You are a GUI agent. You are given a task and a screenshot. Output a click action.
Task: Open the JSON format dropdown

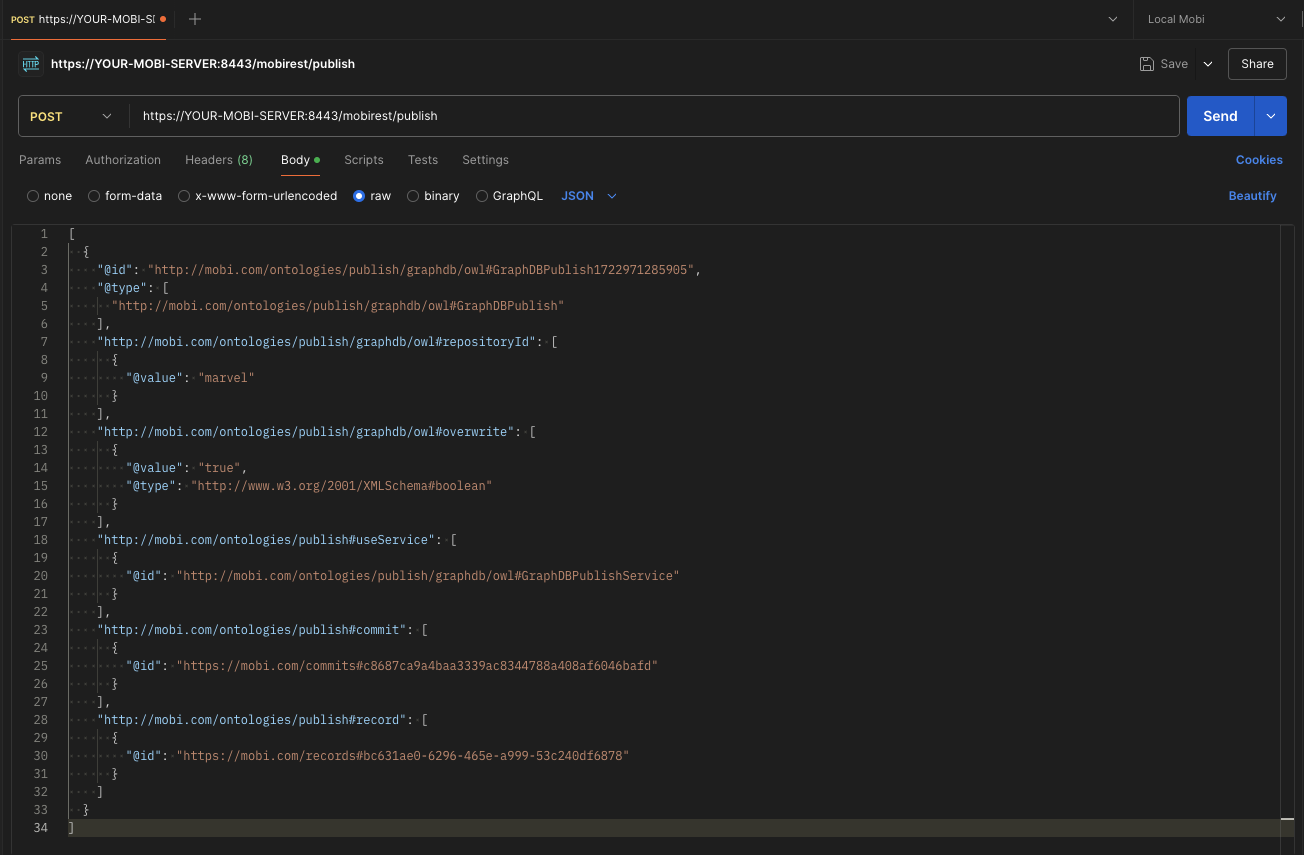pos(589,196)
